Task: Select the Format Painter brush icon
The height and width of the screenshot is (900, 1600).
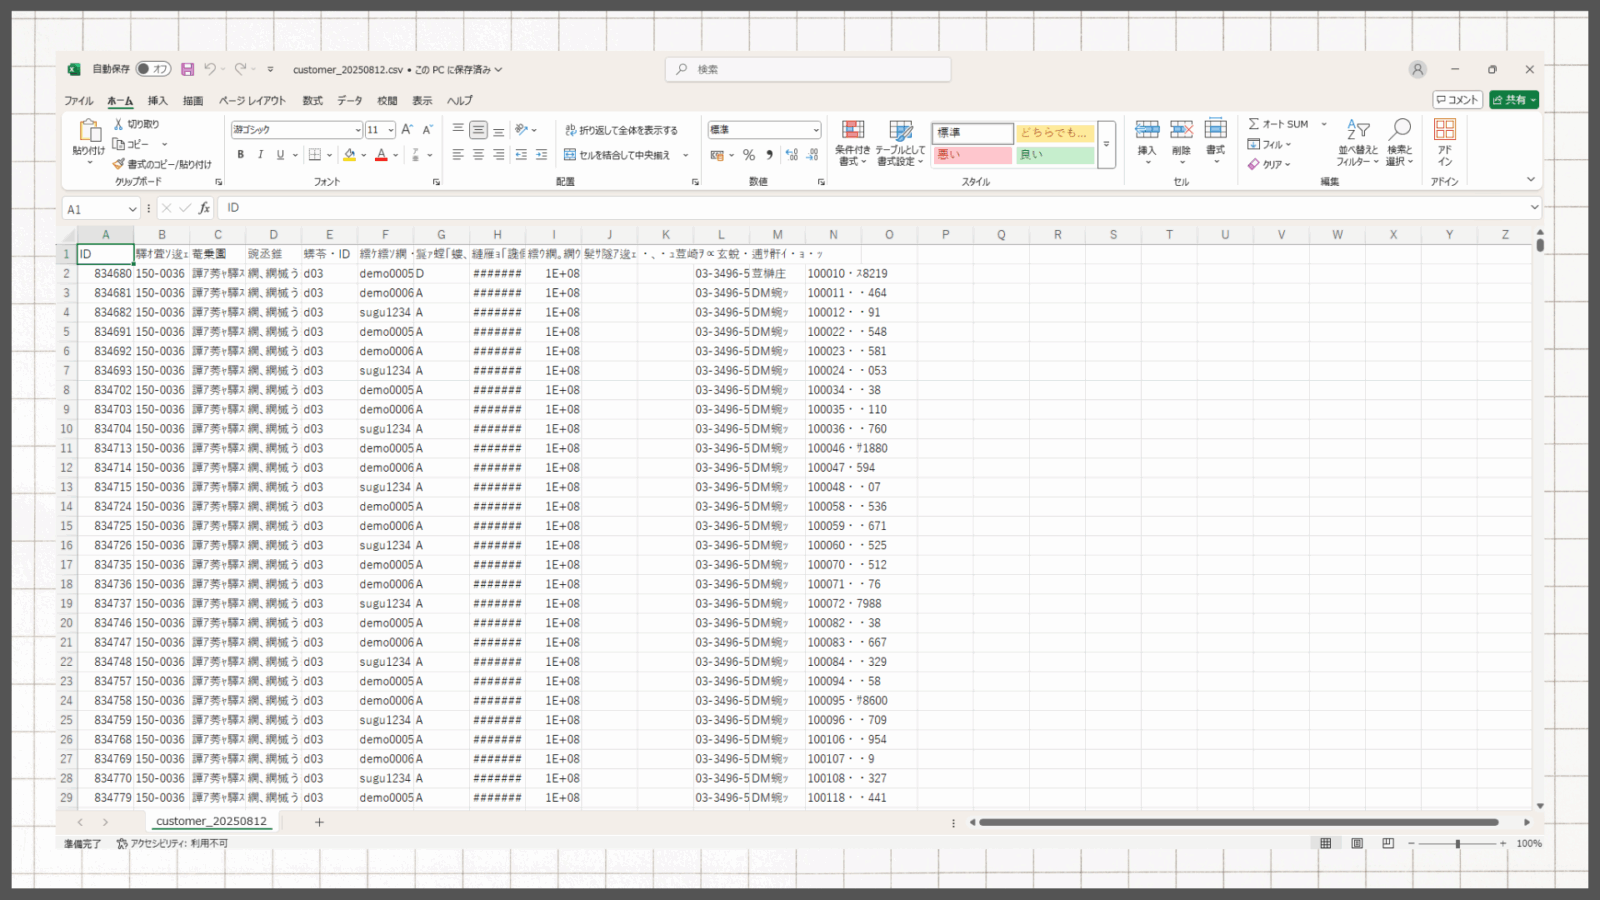Action: [119, 164]
